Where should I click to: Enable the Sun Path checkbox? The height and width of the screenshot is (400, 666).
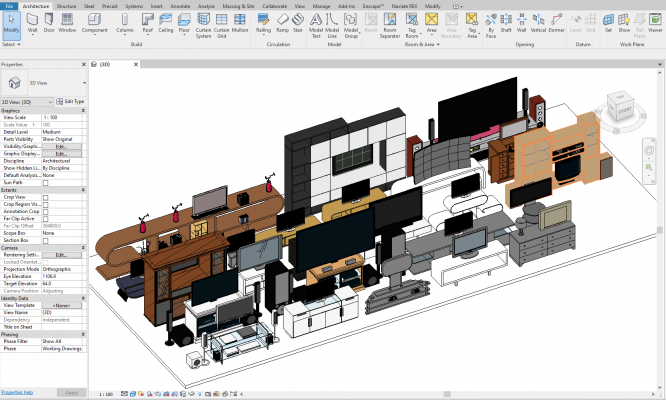click(46, 183)
